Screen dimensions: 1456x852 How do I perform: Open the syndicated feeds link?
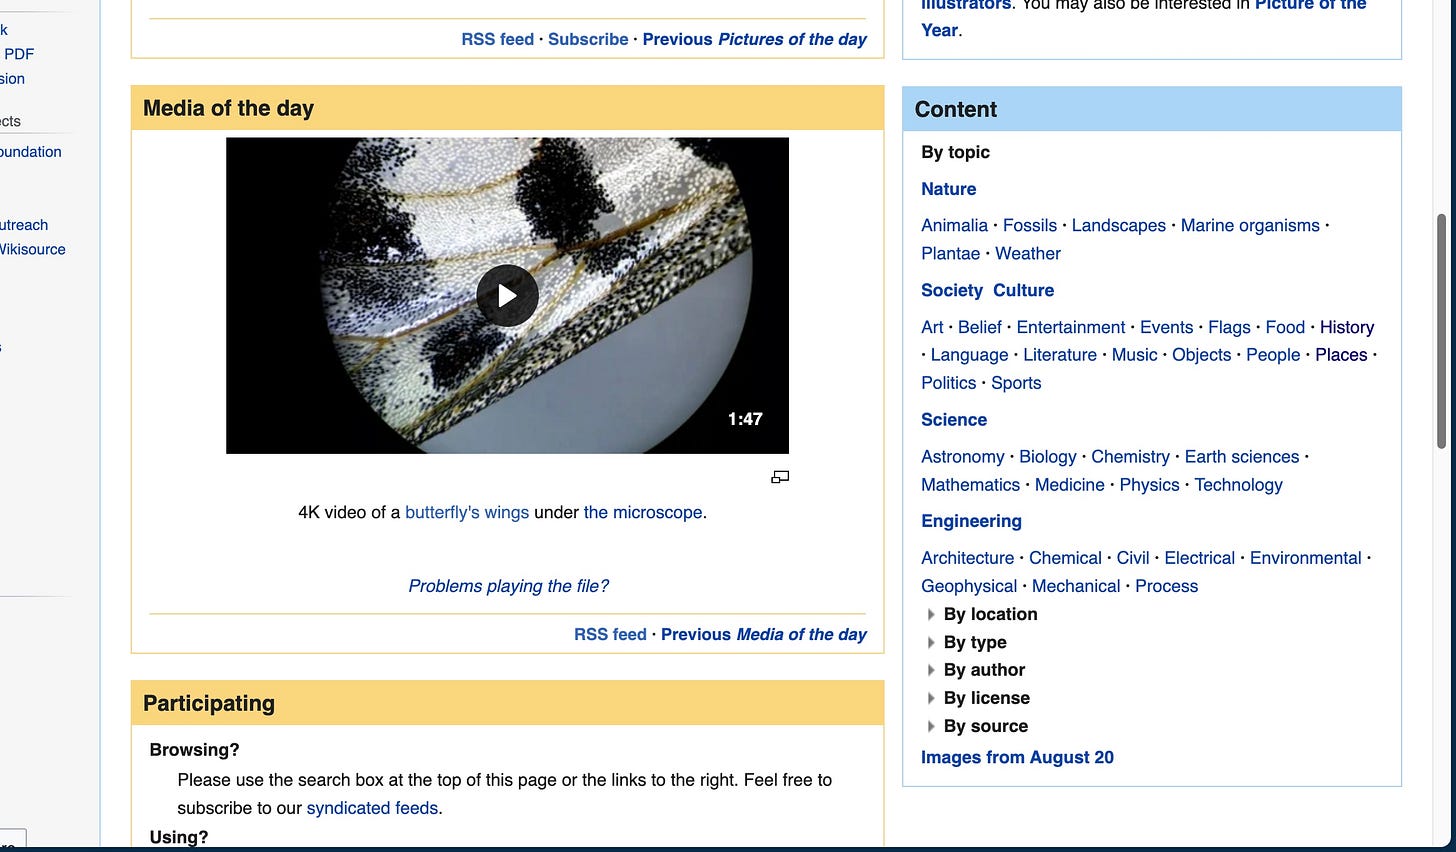coord(372,808)
